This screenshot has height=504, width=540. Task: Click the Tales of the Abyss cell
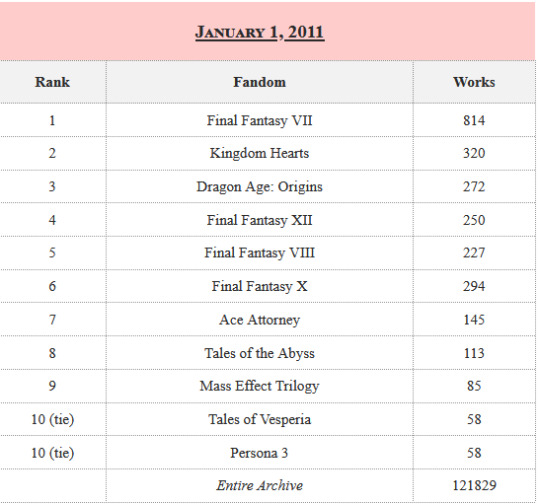click(260, 353)
